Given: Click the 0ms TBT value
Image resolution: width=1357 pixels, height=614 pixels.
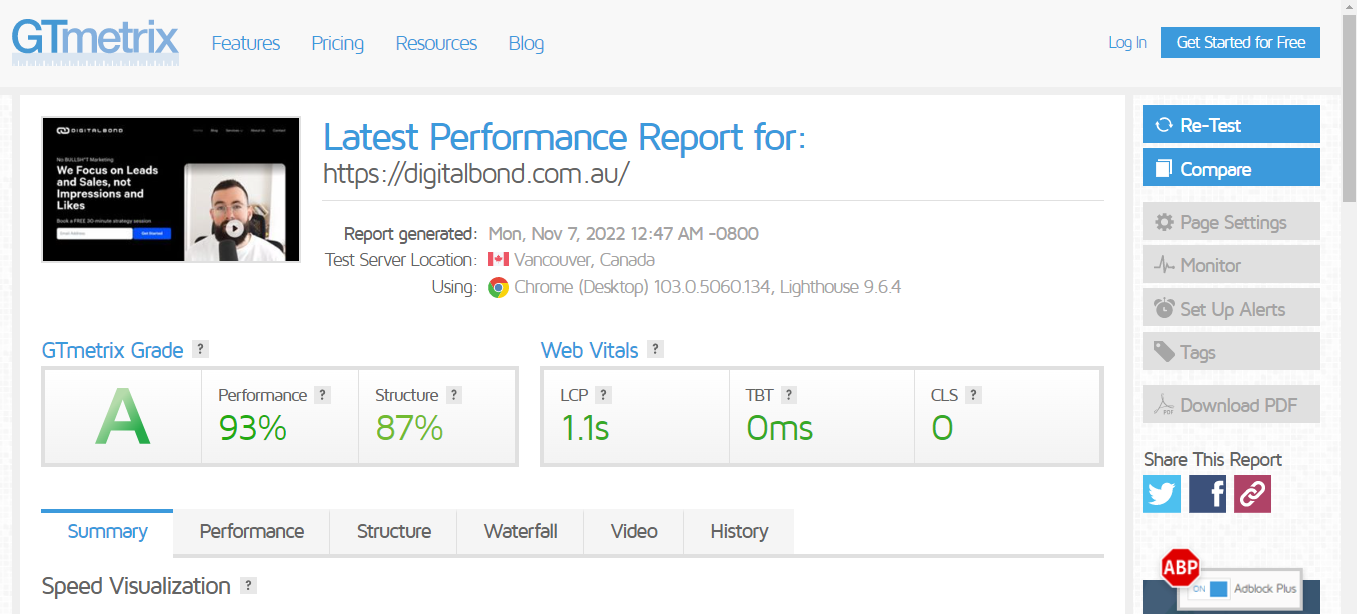Looking at the screenshot, I should pos(780,428).
